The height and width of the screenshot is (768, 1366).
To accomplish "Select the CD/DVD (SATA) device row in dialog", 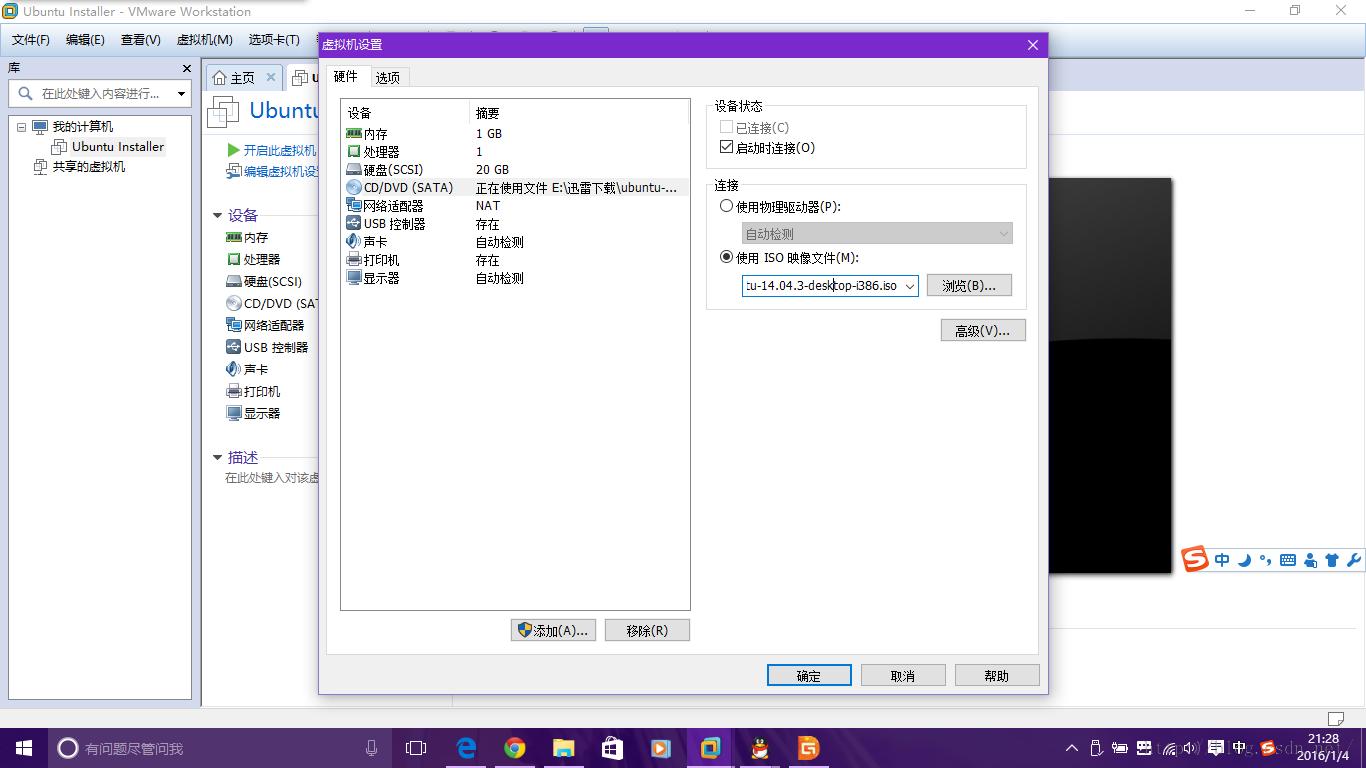I will point(516,188).
